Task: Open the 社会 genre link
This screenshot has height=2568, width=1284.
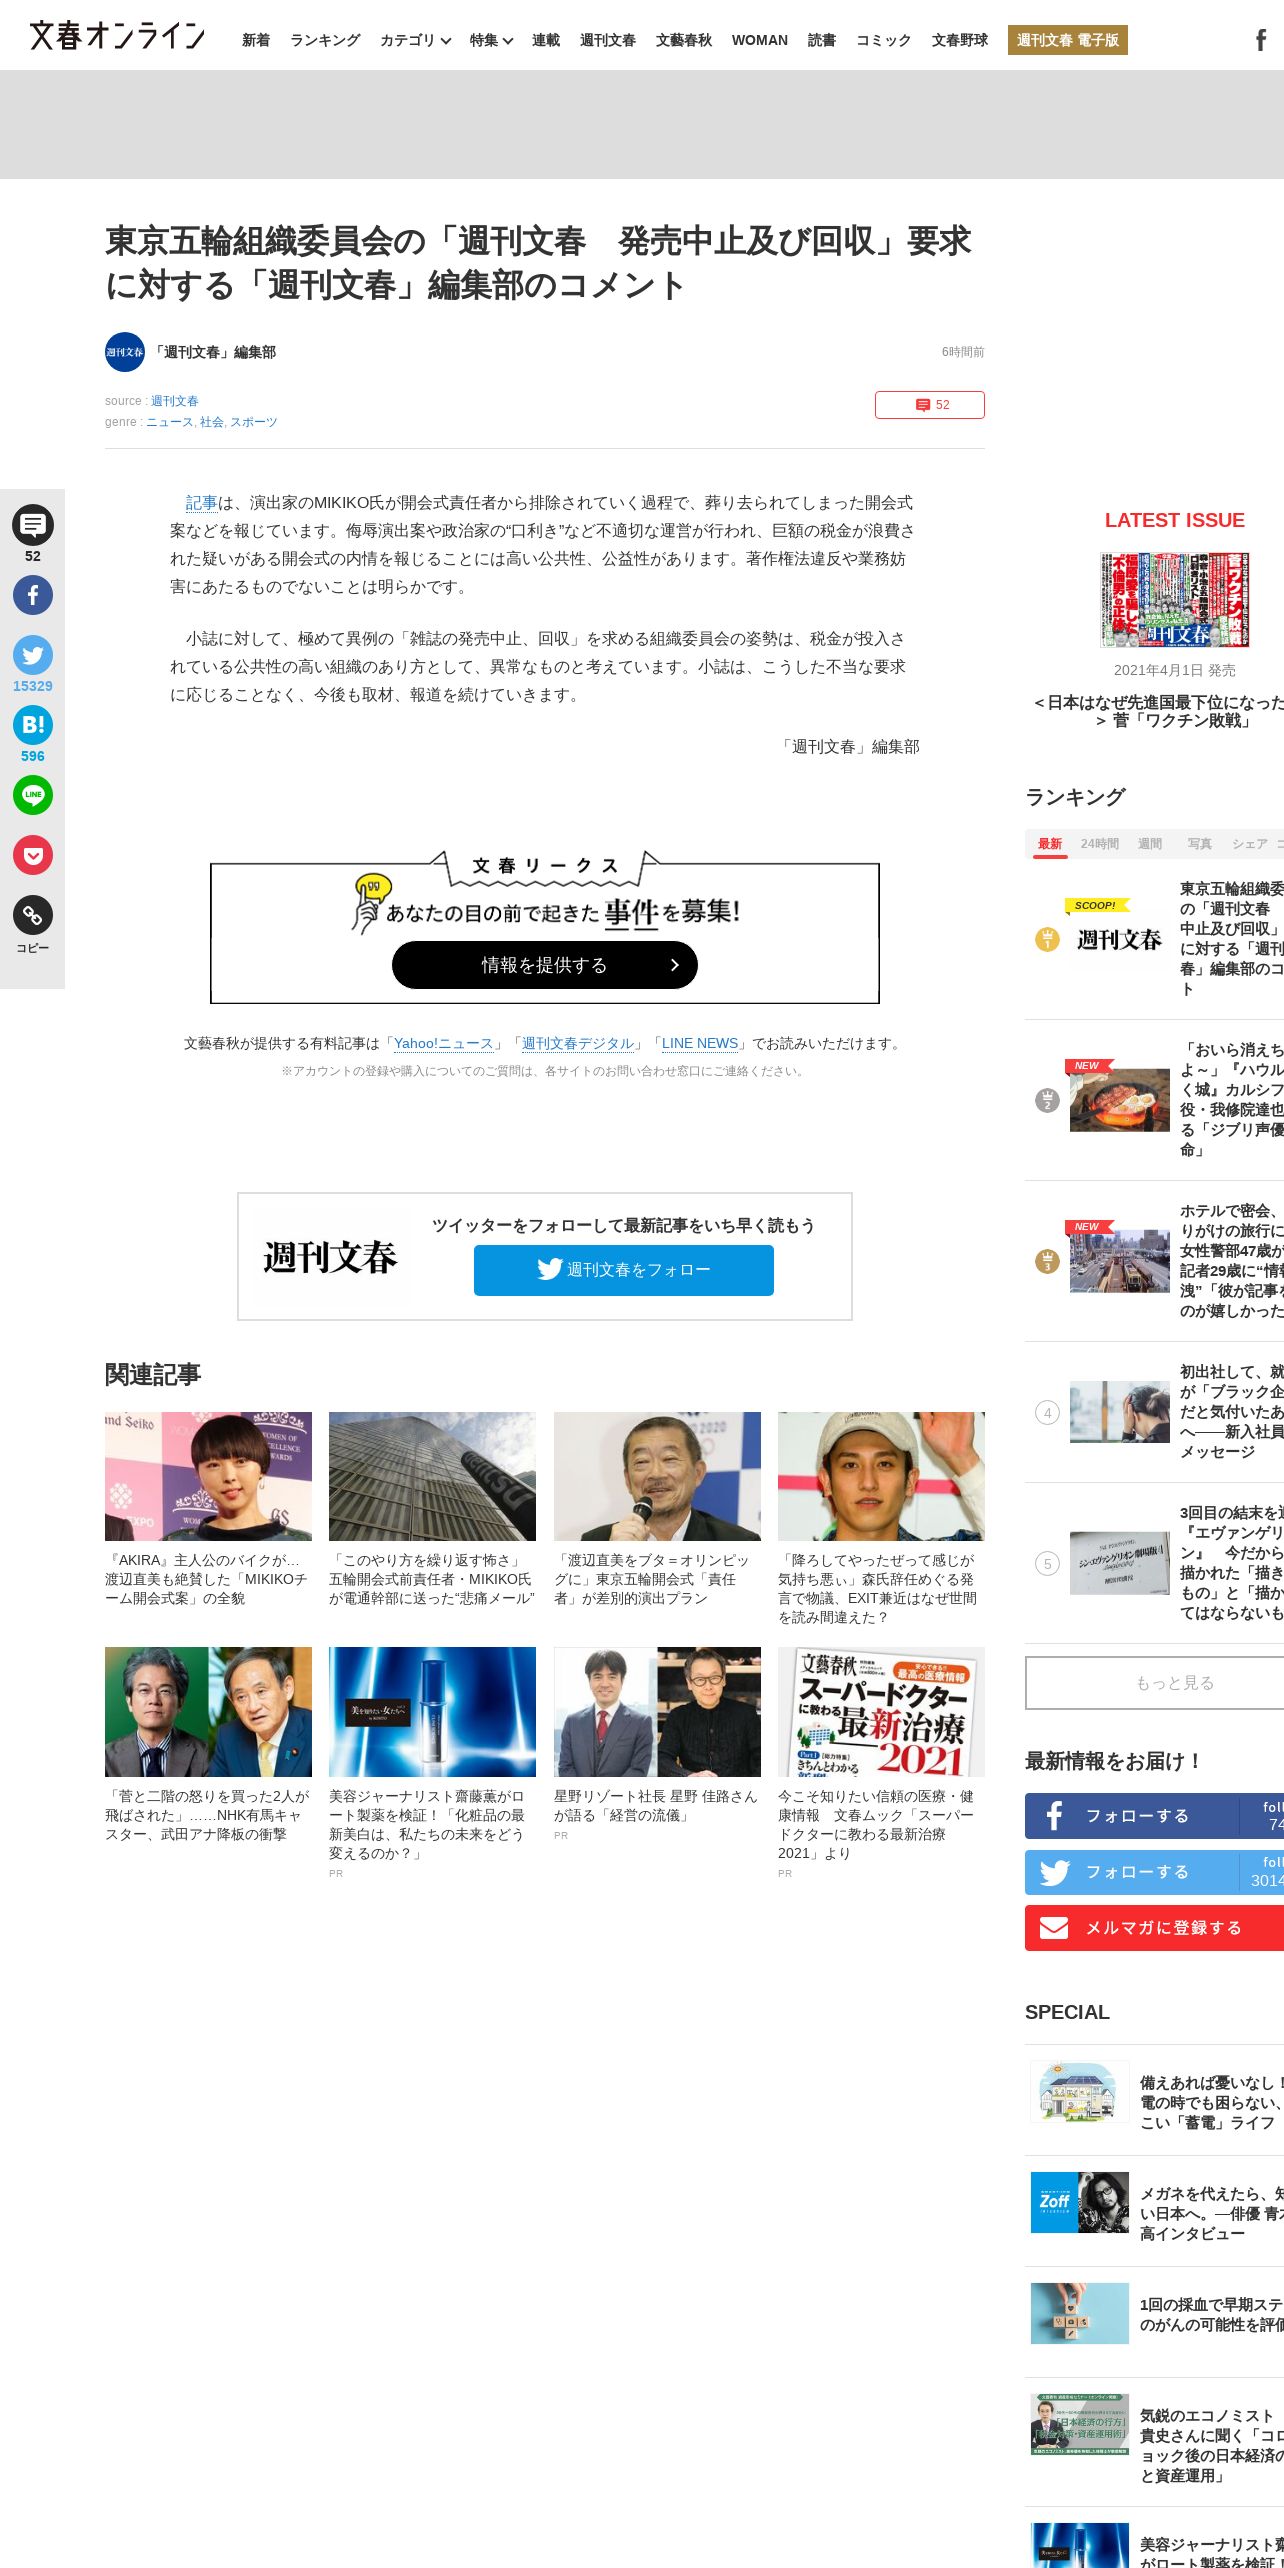Action: pyautogui.click(x=212, y=422)
